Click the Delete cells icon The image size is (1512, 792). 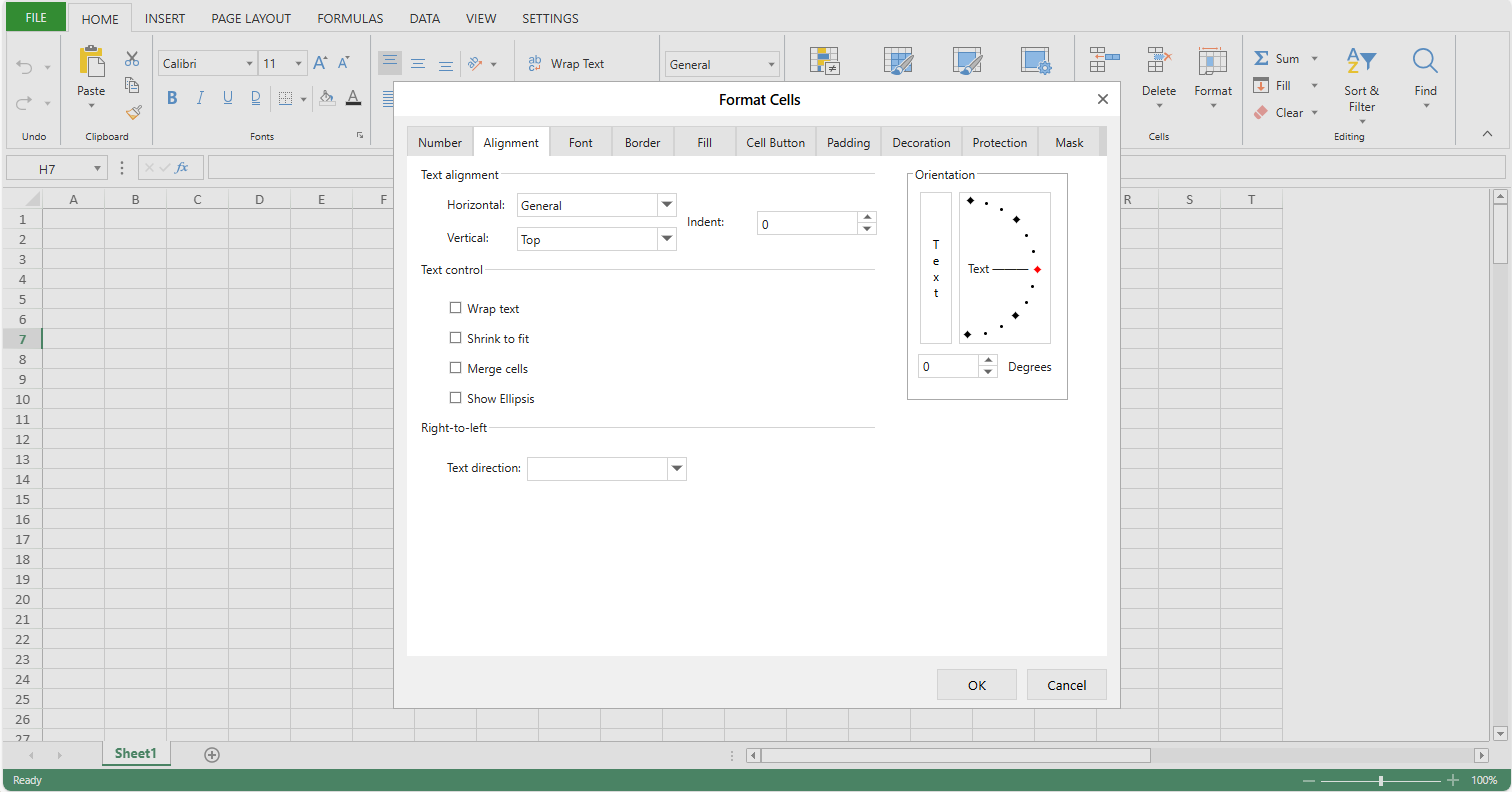pyautogui.click(x=1159, y=60)
